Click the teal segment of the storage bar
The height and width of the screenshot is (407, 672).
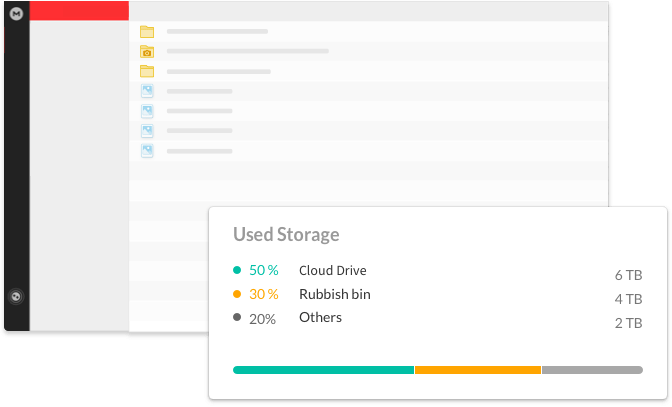pyautogui.click(x=323, y=370)
